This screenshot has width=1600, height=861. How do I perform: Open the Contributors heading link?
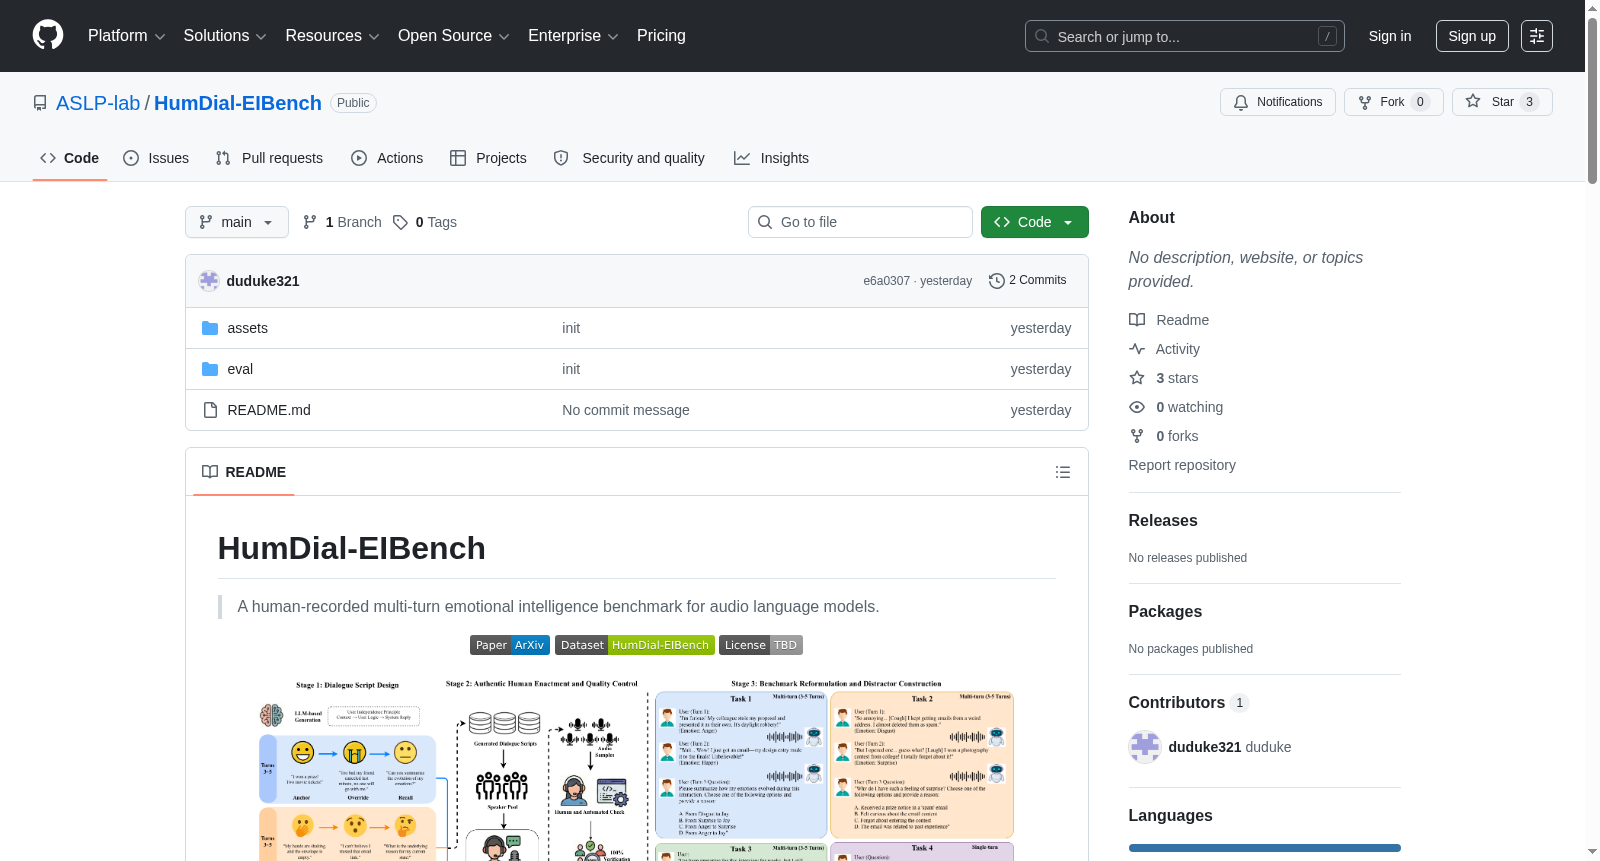click(1189, 703)
